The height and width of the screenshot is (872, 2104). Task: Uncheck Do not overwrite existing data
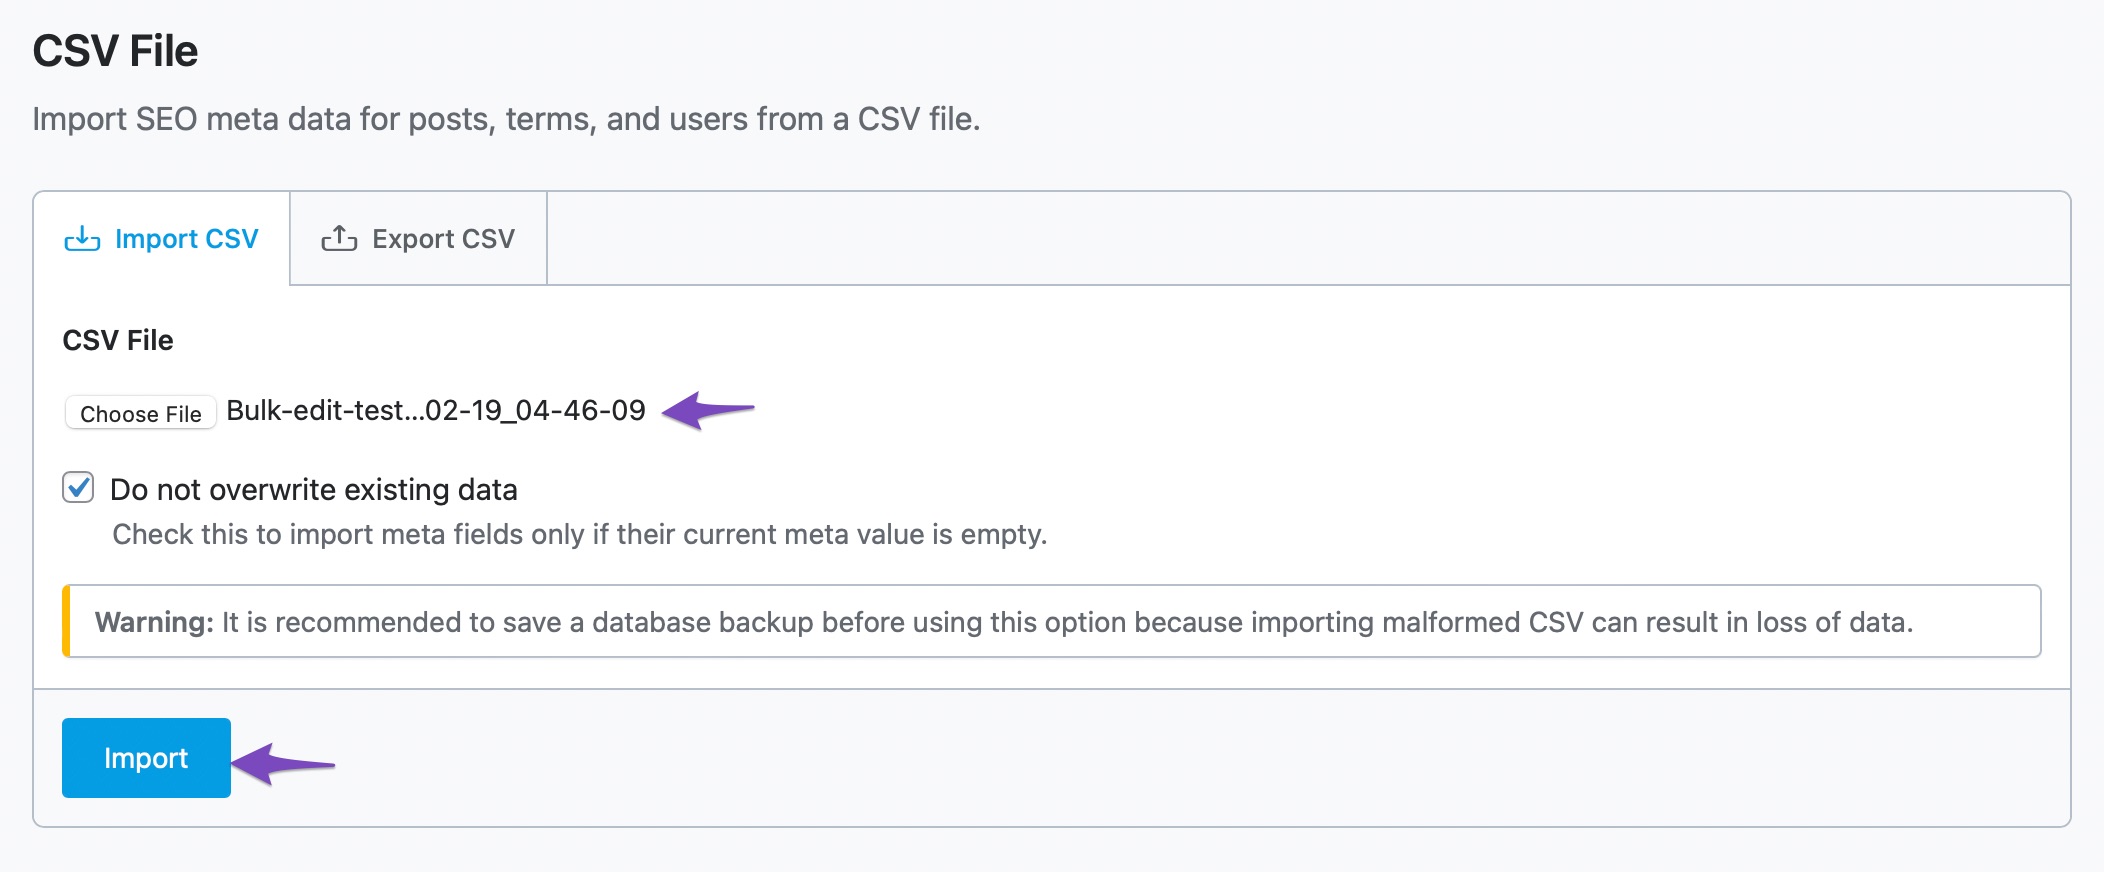point(78,488)
